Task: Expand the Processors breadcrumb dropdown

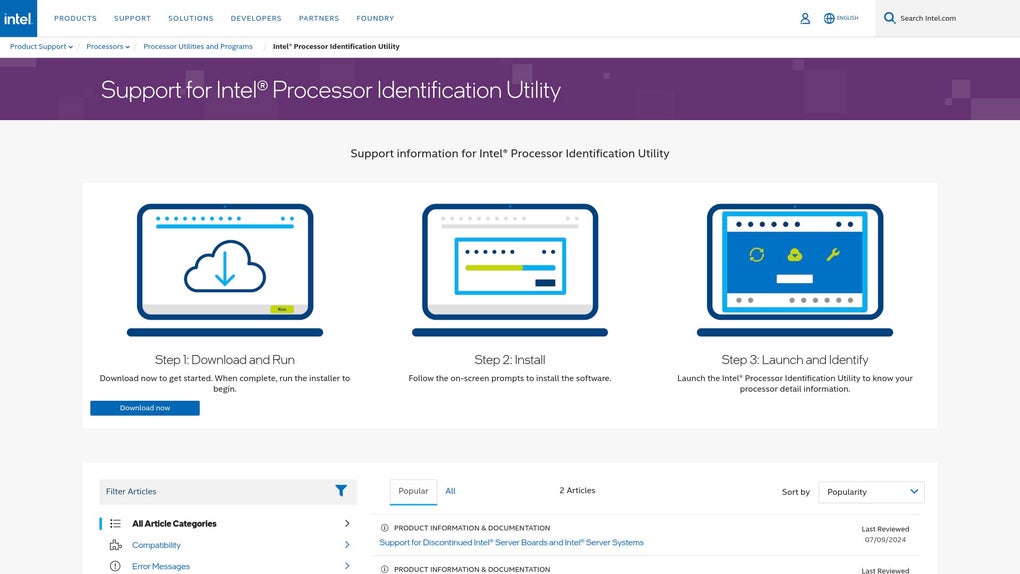Action: tap(108, 46)
